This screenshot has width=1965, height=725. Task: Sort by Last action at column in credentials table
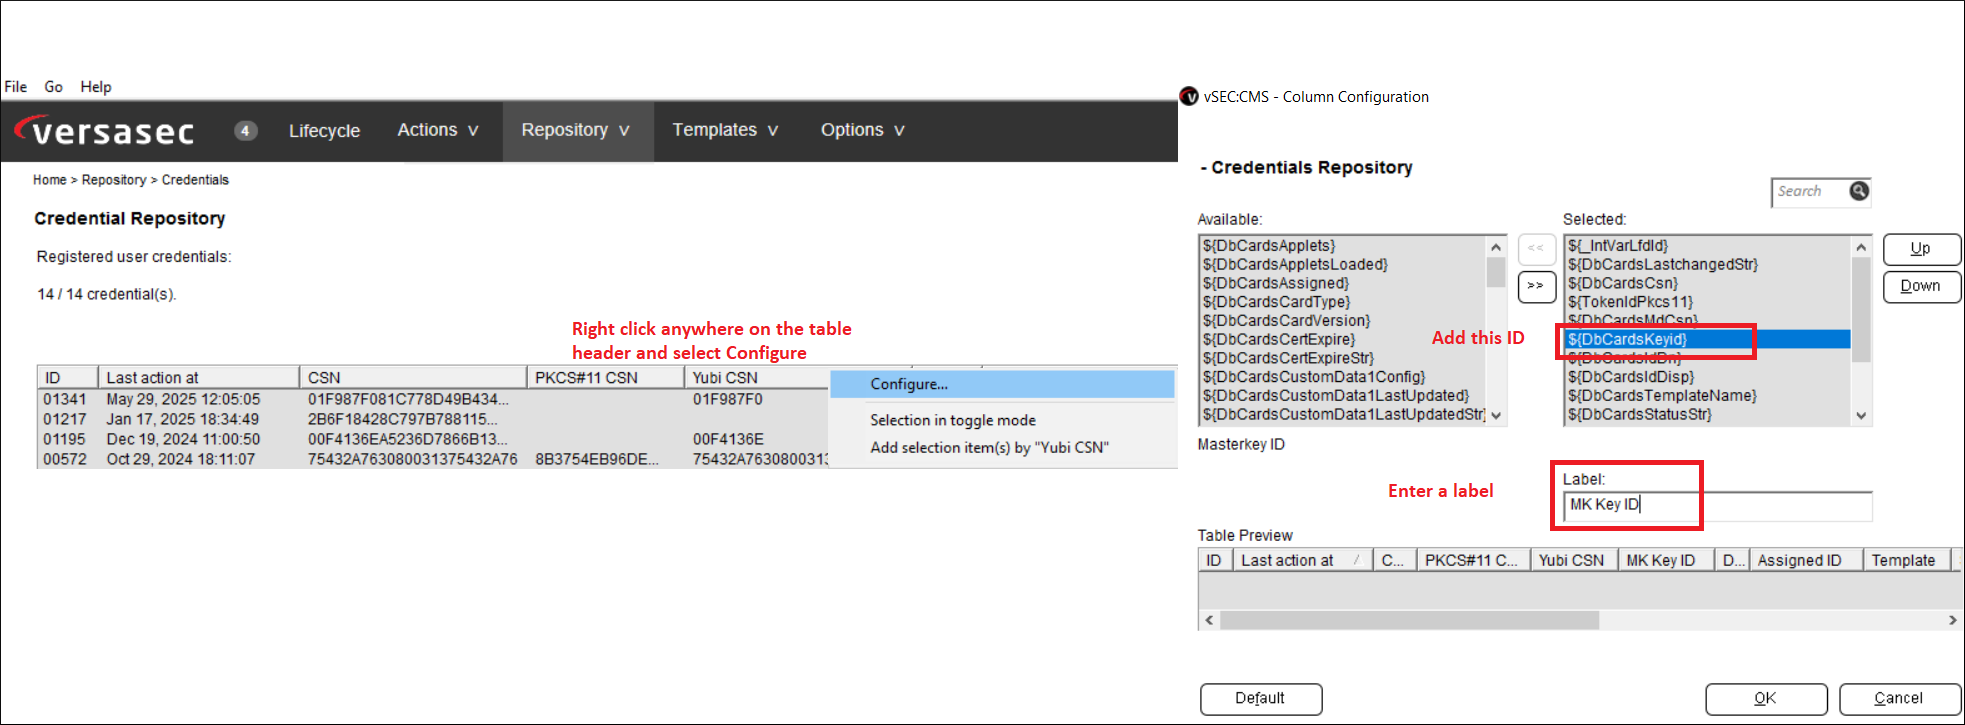[198, 377]
